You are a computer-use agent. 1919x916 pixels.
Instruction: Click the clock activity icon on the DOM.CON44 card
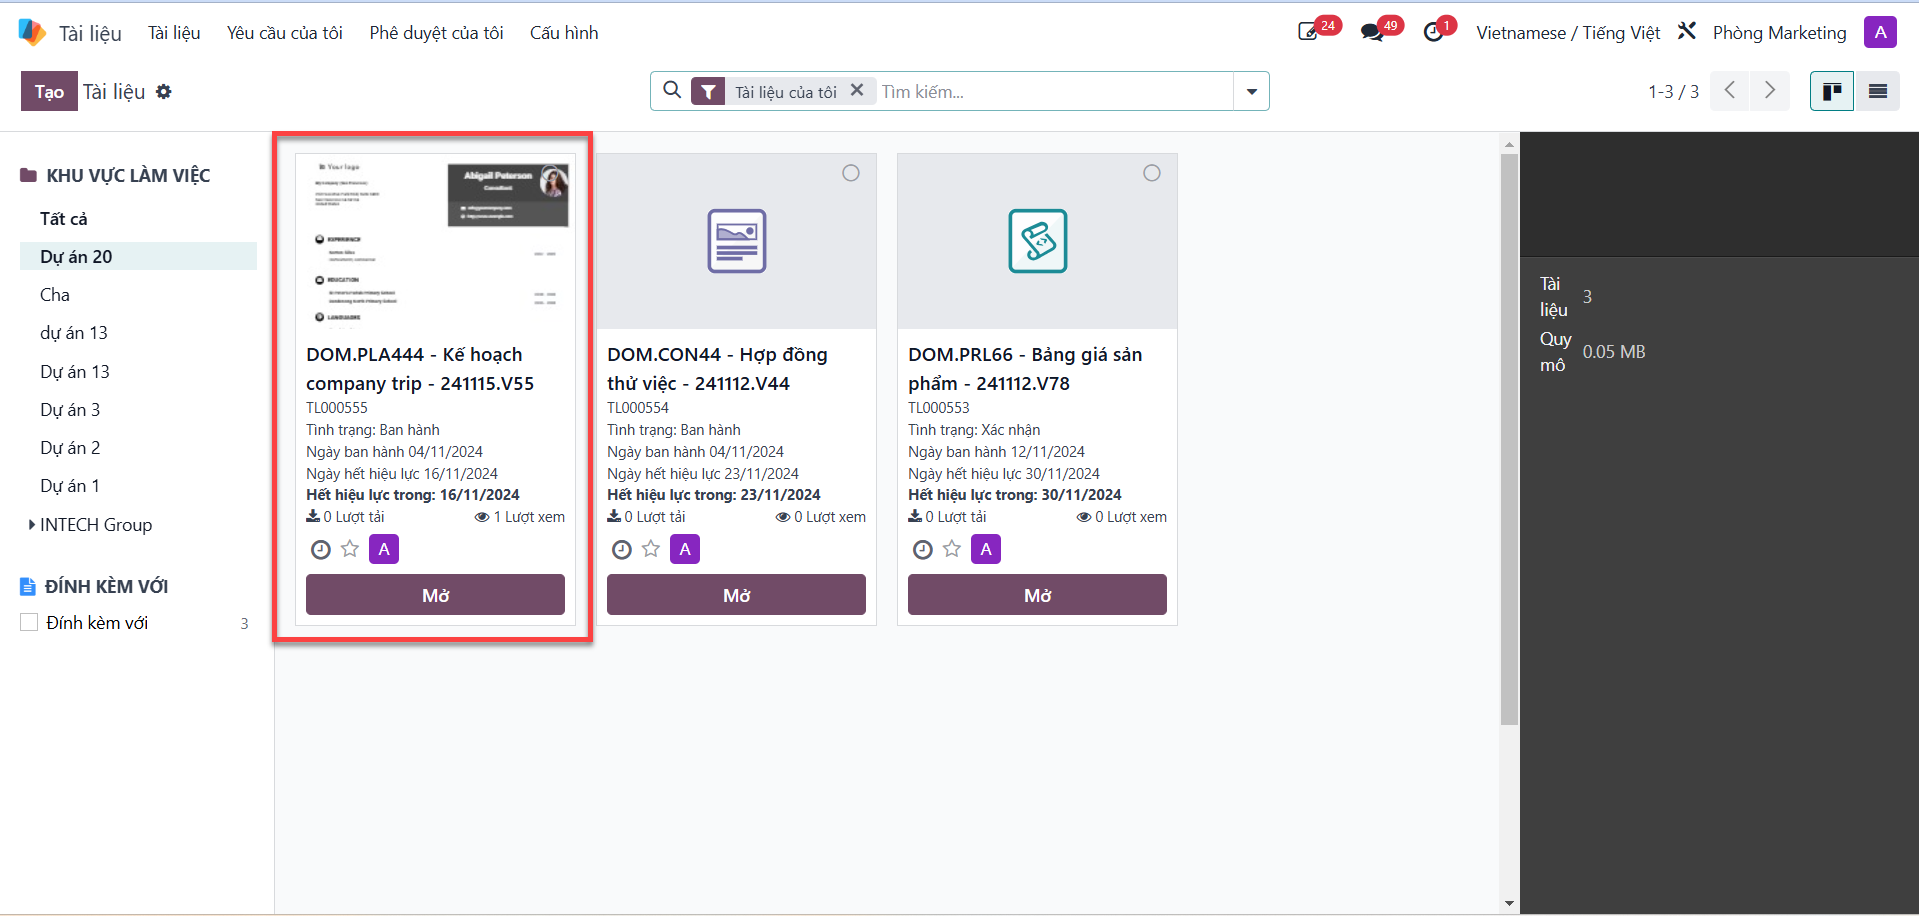click(622, 549)
